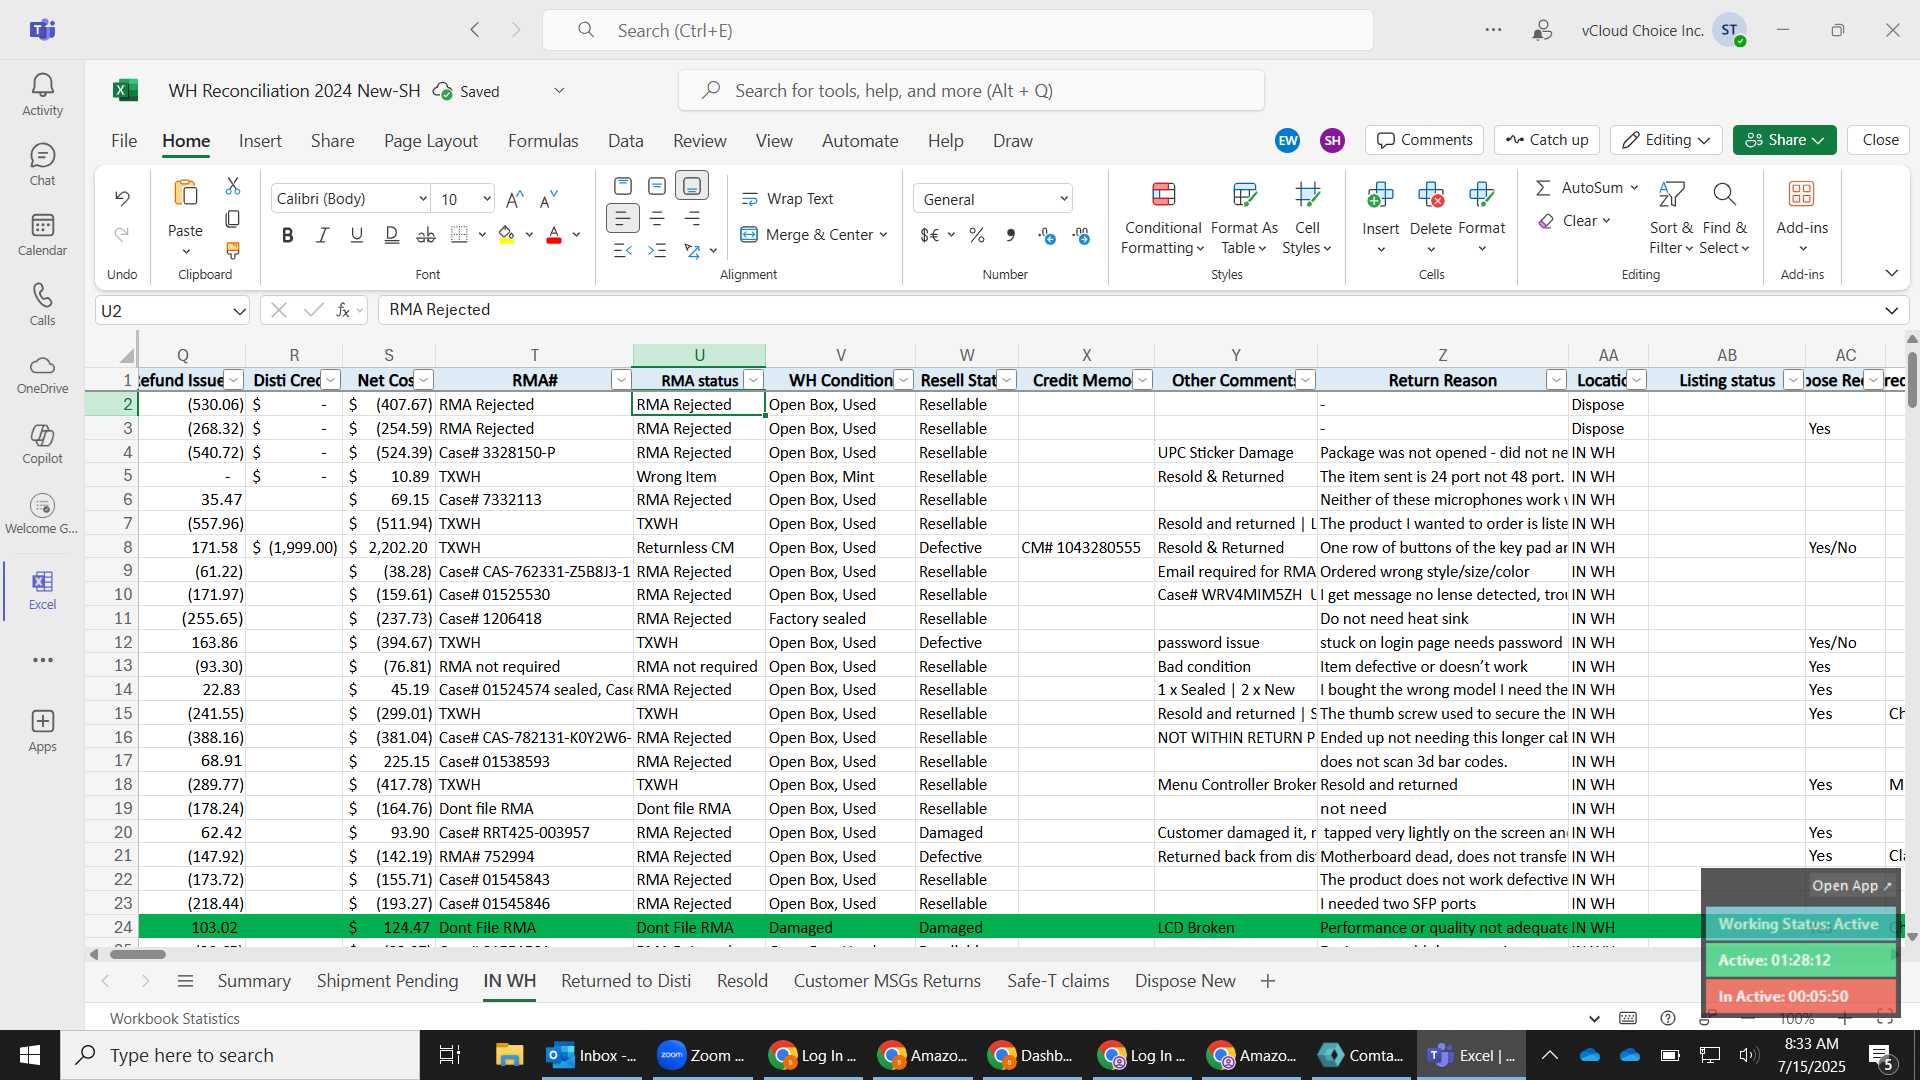Viewport: 1920px width, 1080px height.
Task: Open the Editing mode dropdown
Action: pyautogui.click(x=1666, y=140)
